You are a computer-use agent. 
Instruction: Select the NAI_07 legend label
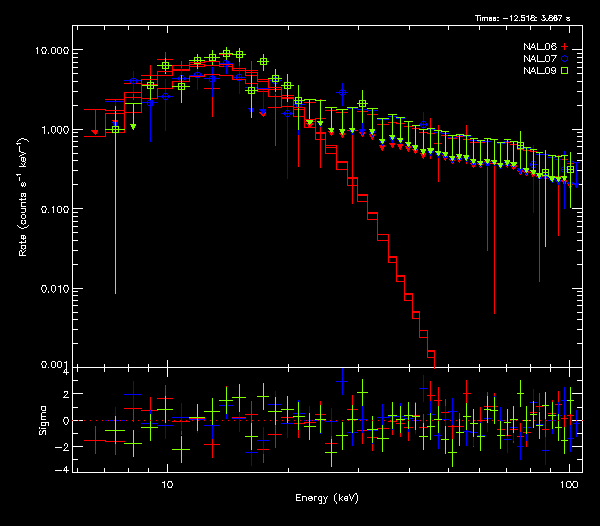coord(540,60)
